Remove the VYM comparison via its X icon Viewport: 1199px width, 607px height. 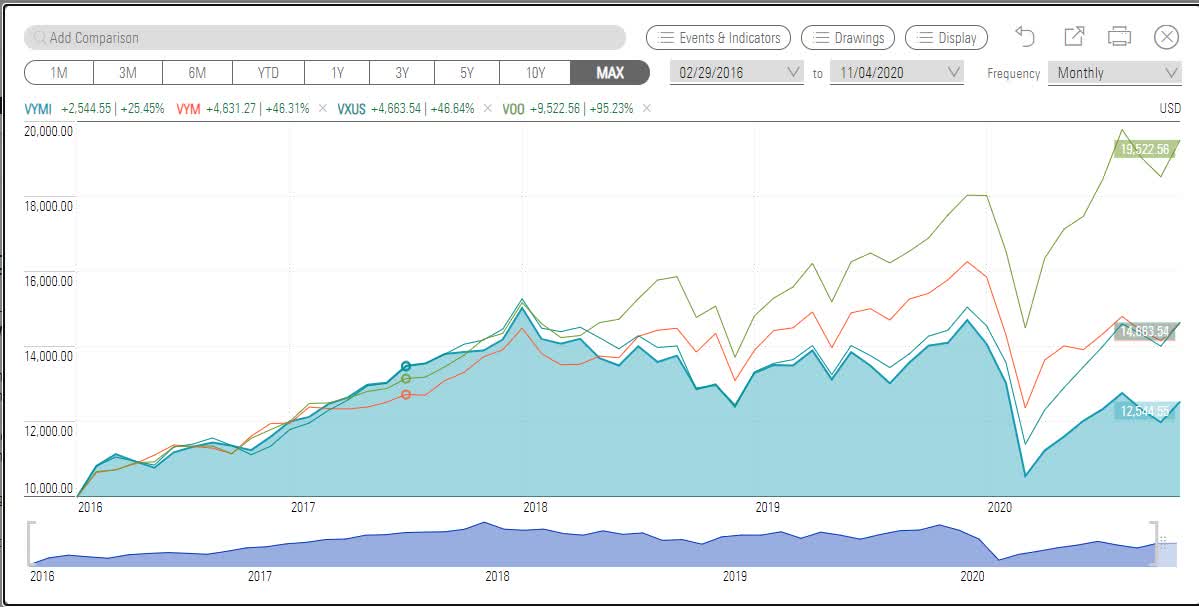click(x=323, y=108)
